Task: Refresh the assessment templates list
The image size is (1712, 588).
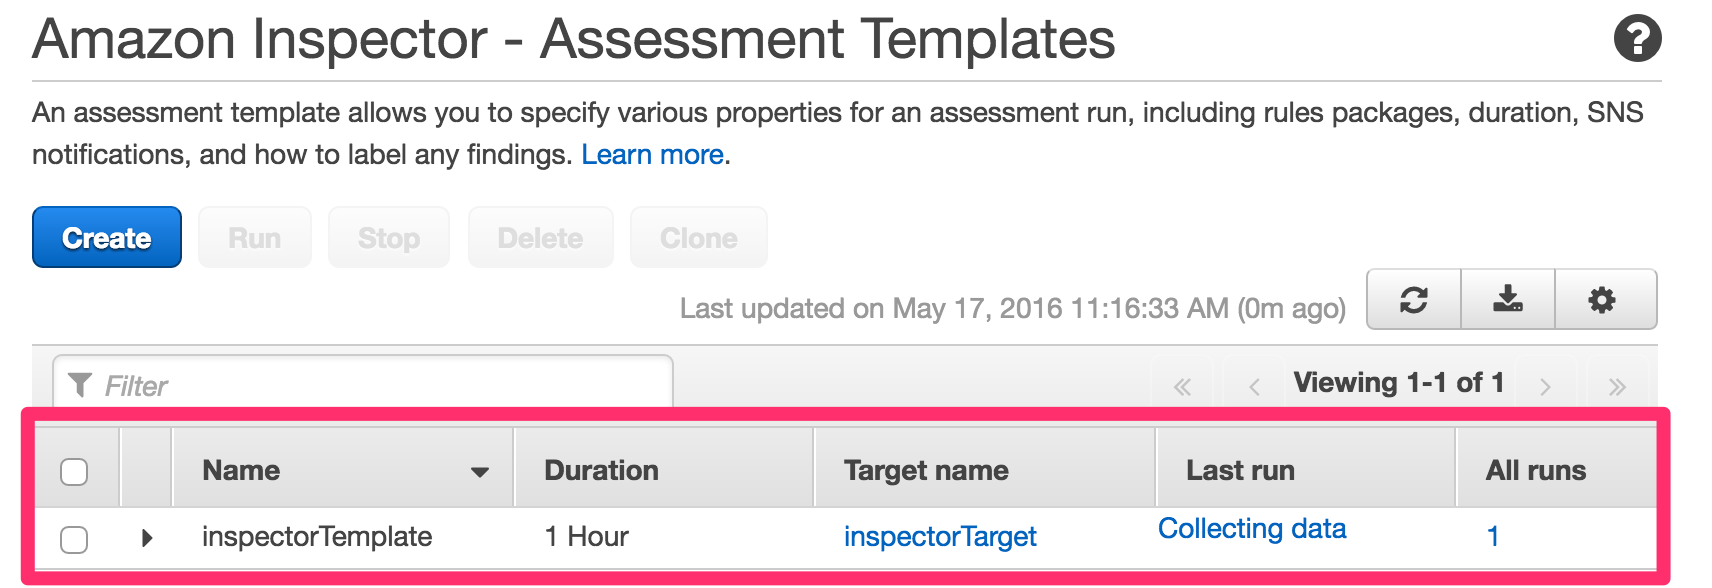Action: (1413, 299)
